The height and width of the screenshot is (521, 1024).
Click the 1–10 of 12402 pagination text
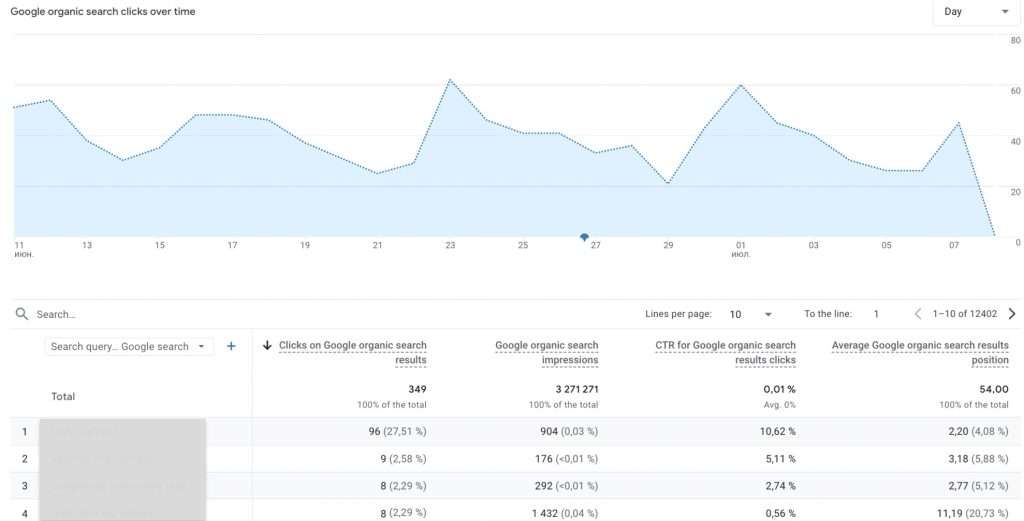click(x=965, y=314)
